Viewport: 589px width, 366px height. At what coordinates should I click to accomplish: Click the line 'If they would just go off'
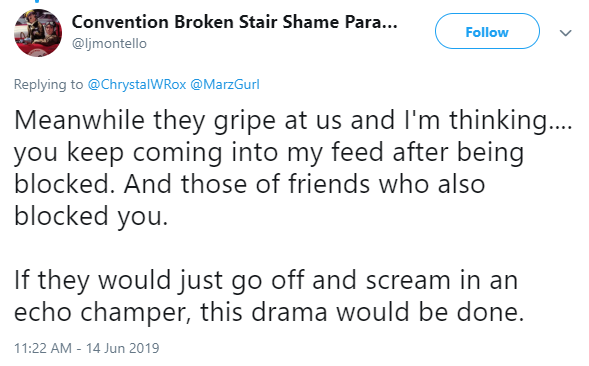tap(266, 281)
